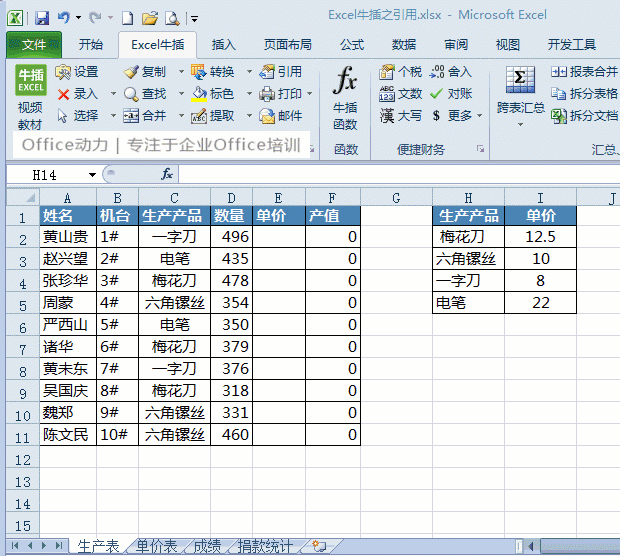
Task: Click the 查找 magnifier tool
Action: (x=145, y=94)
